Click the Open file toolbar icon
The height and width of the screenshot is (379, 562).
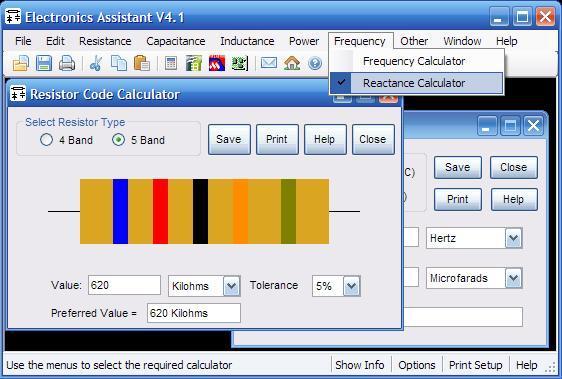click(x=21, y=63)
